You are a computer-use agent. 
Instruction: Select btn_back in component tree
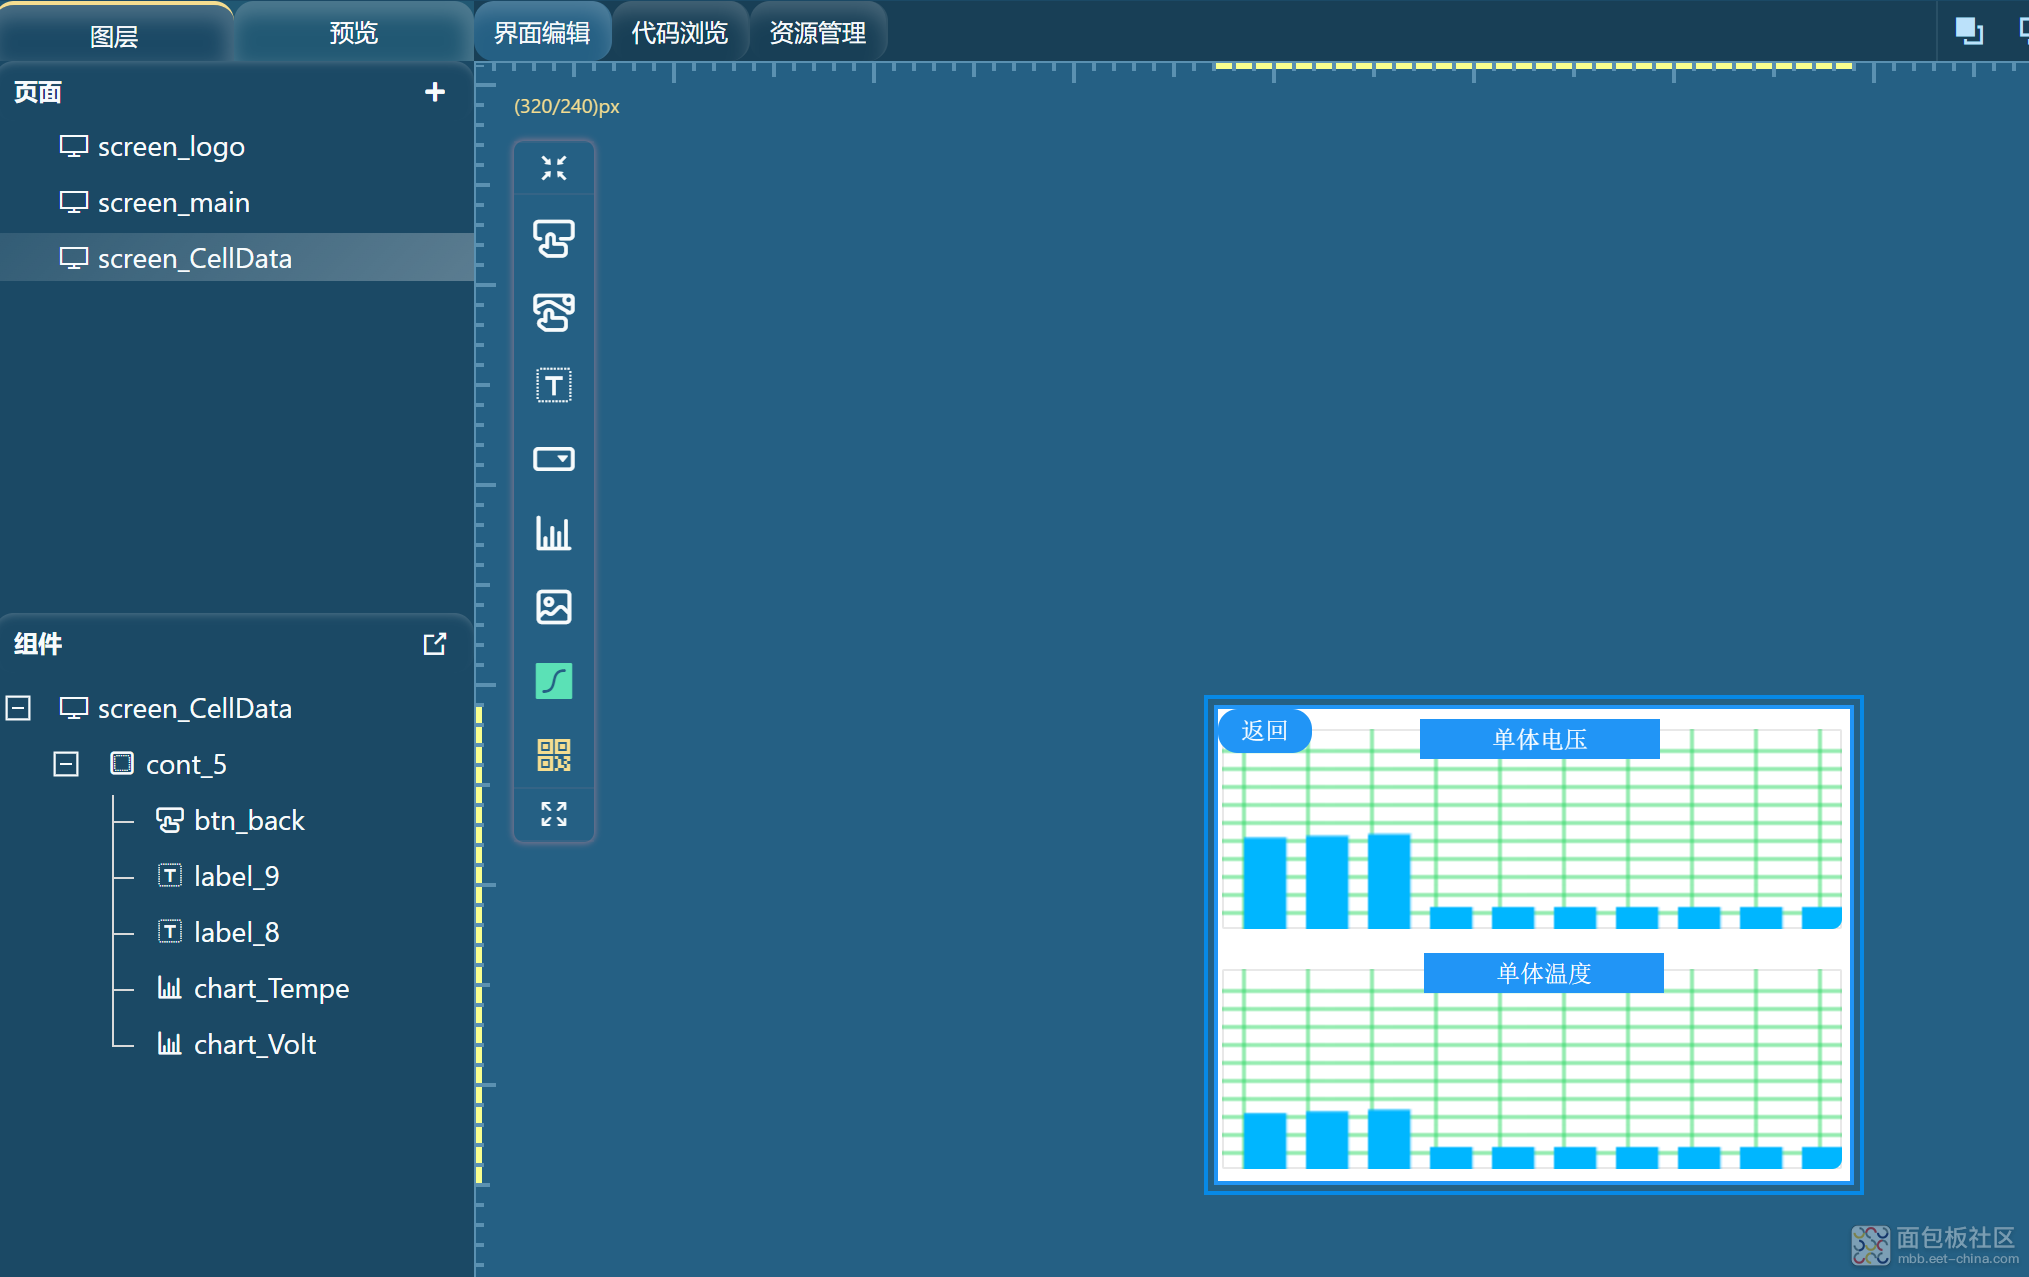coord(249,820)
